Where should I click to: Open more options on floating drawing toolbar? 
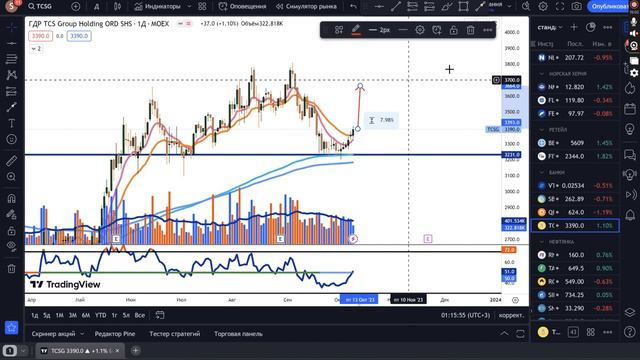(x=487, y=30)
